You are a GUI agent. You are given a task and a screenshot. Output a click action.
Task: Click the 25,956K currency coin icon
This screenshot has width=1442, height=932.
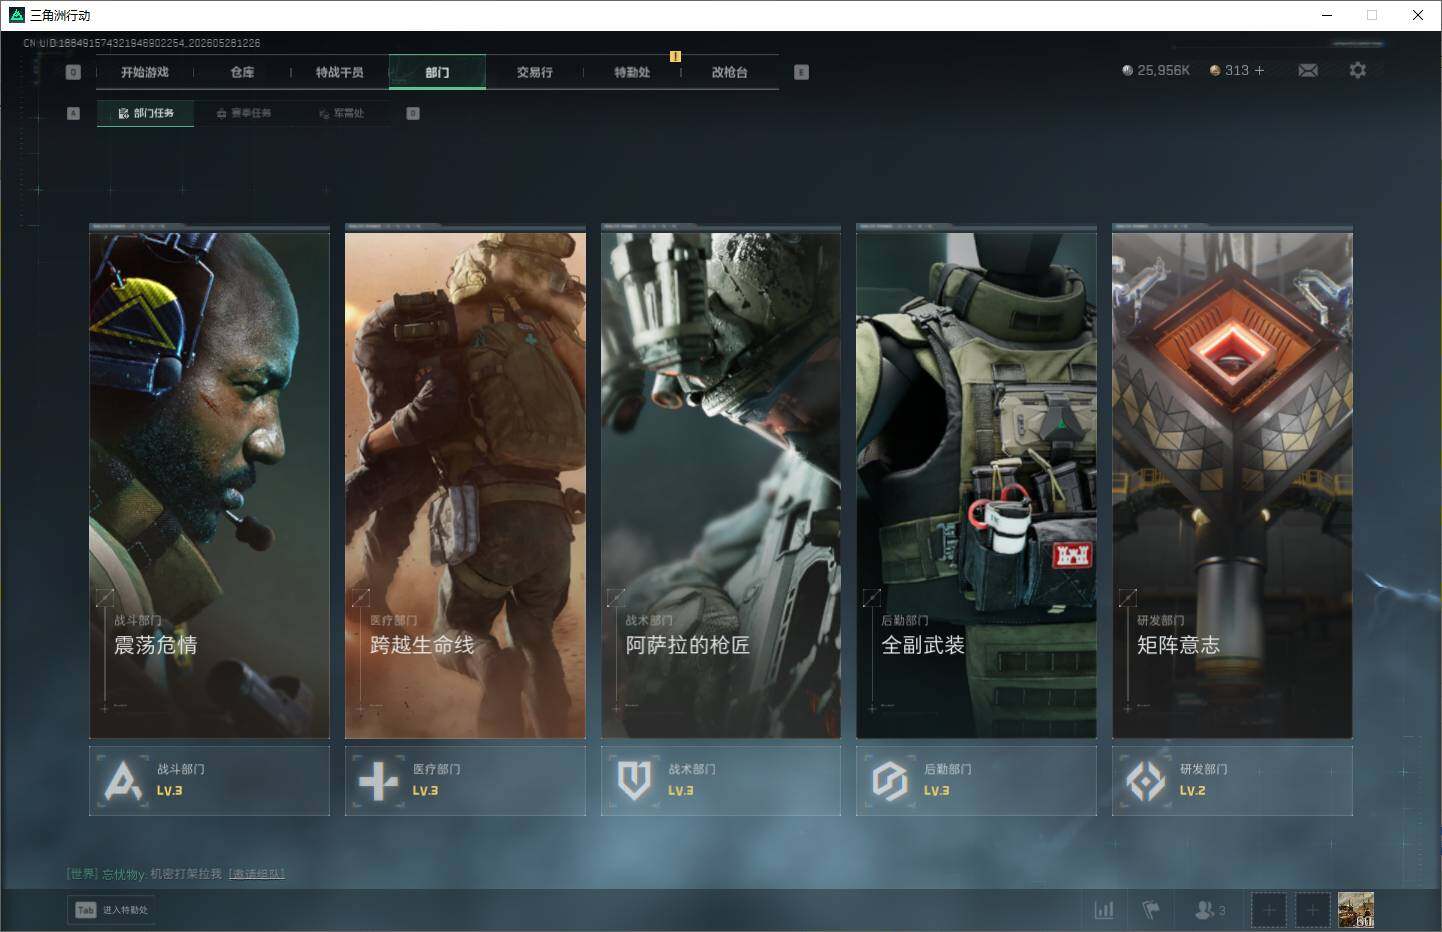(x=1128, y=71)
